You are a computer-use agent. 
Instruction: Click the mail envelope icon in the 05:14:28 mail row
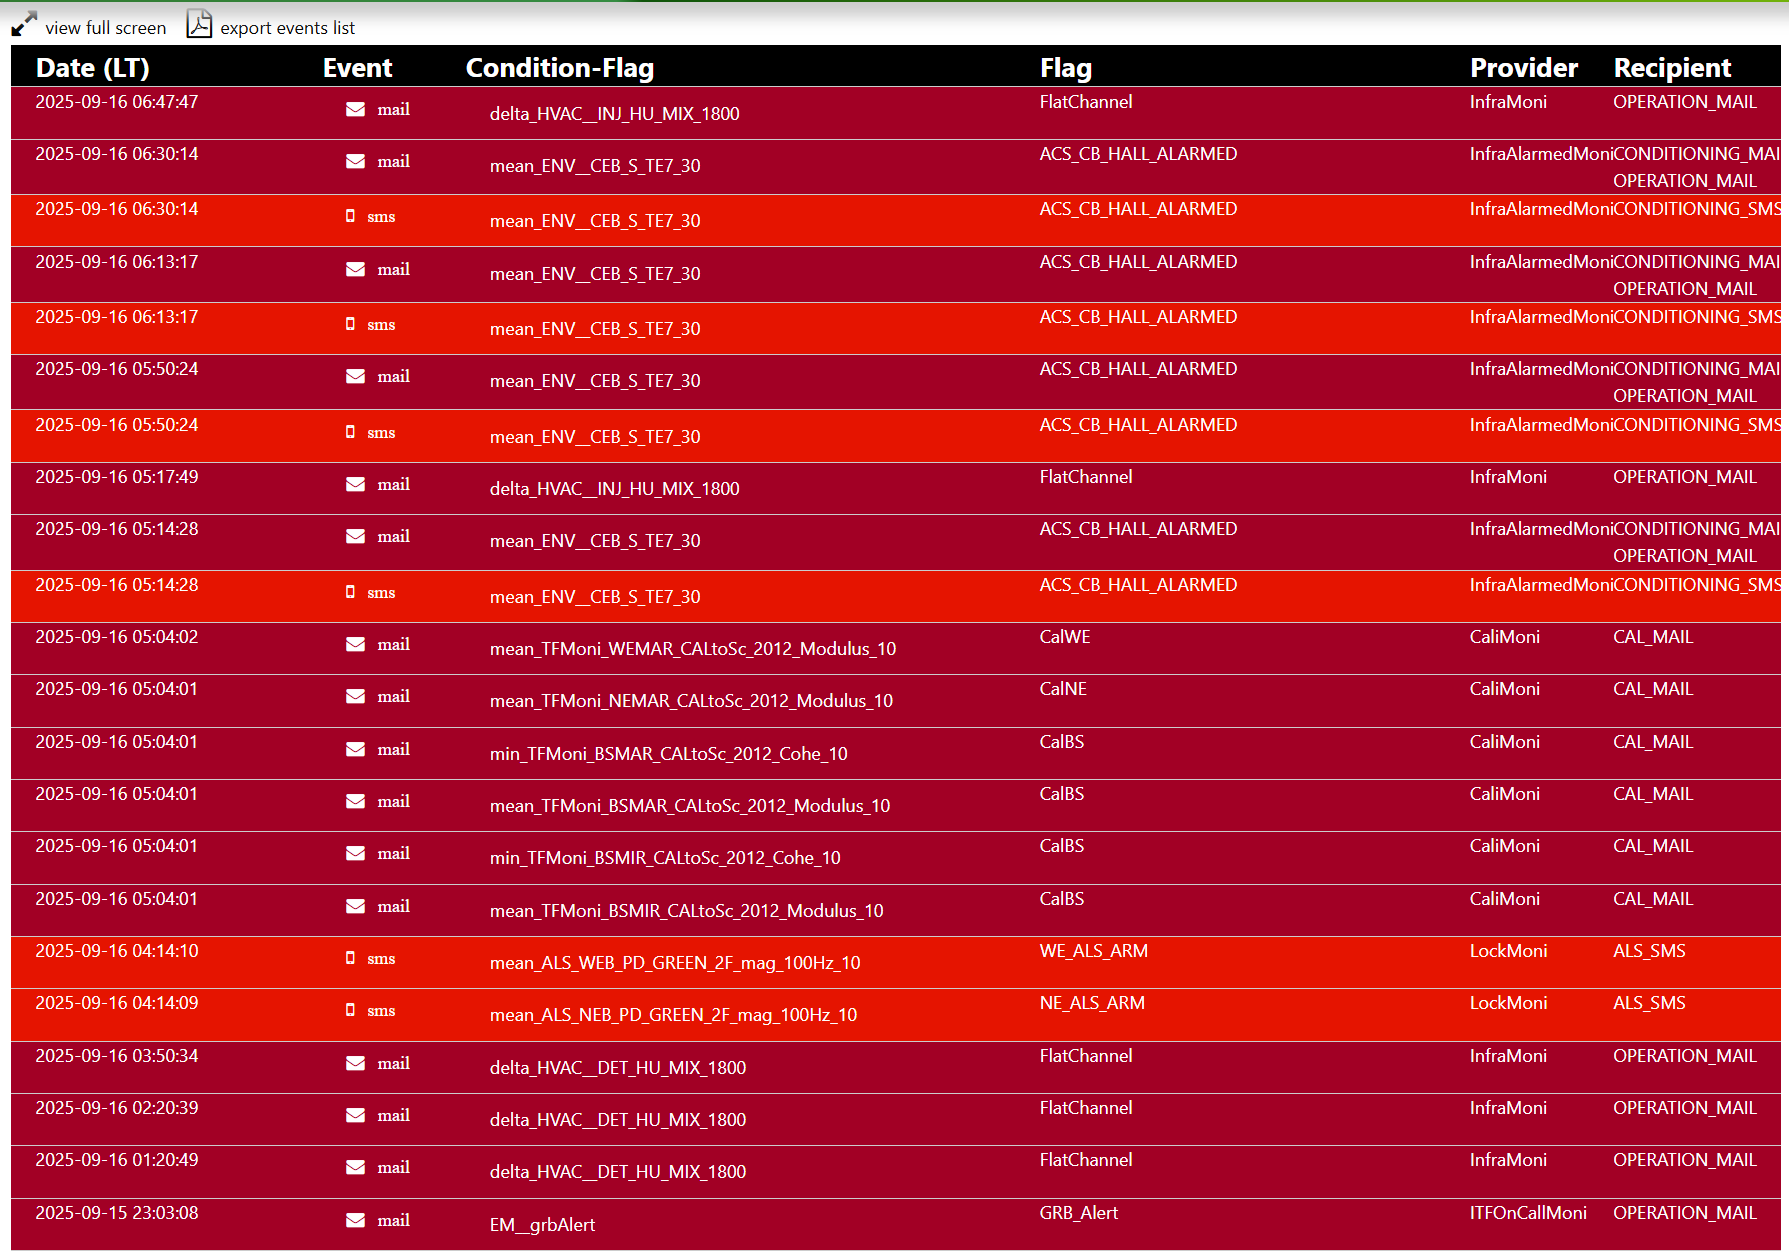355,536
